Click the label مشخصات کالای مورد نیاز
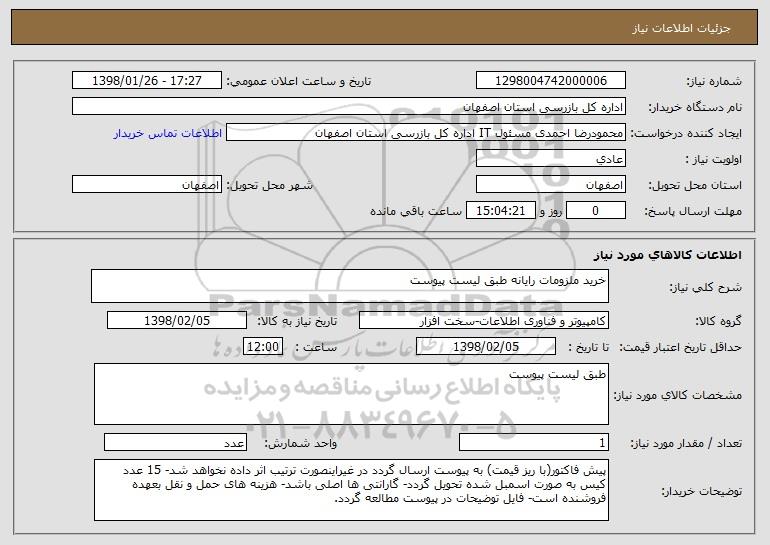770x545 pixels. [678, 395]
